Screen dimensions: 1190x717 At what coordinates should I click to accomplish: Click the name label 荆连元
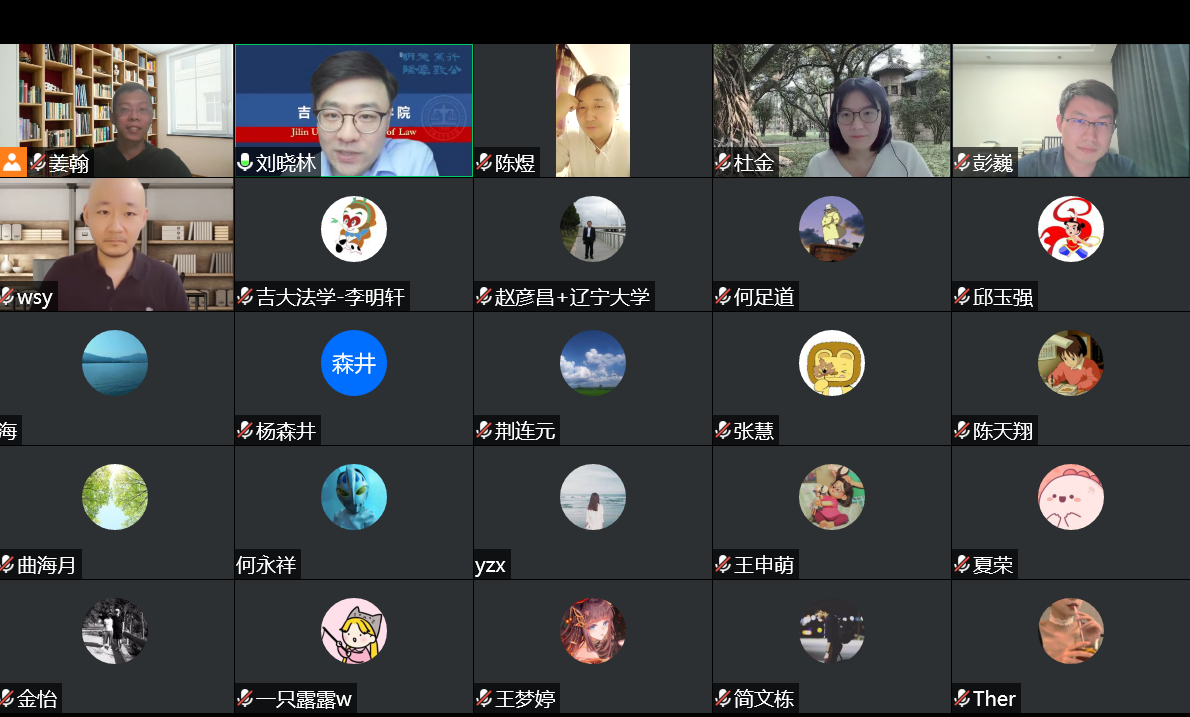pyautogui.click(x=525, y=431)
